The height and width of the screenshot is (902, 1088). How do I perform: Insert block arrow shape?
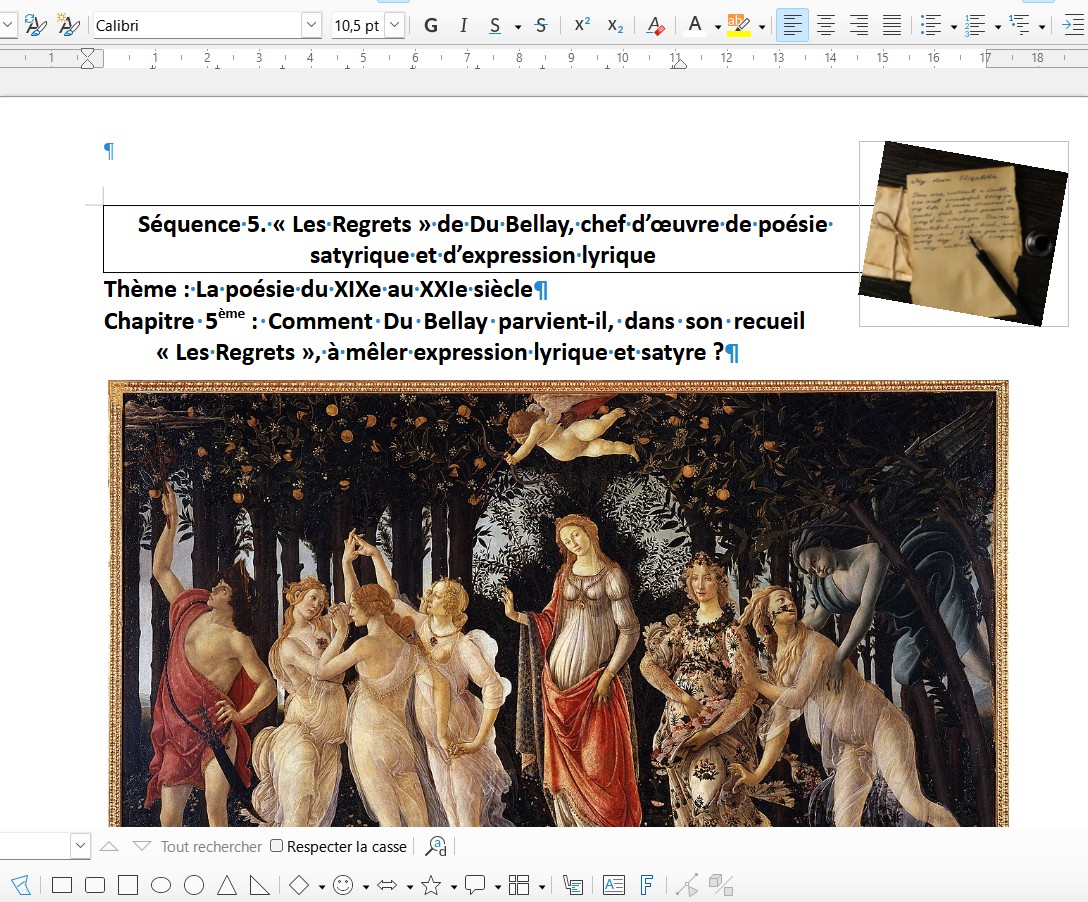(x=387, y=885)
